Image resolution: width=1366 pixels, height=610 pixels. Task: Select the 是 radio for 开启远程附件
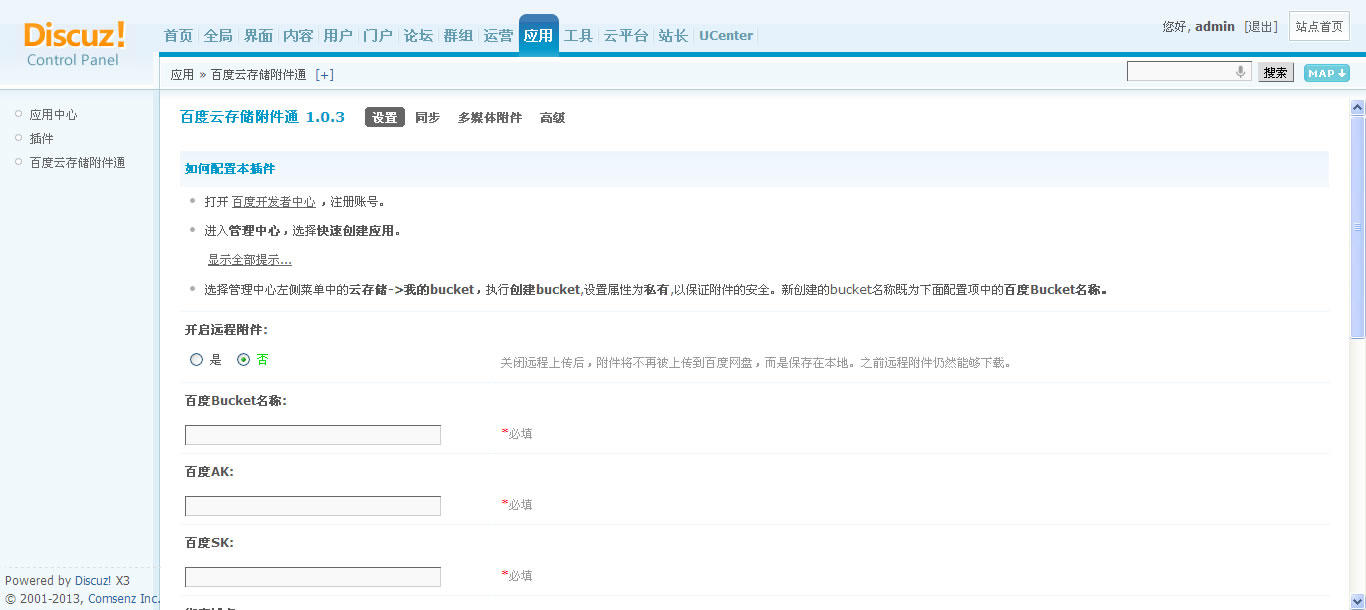(x=196, y=360)
